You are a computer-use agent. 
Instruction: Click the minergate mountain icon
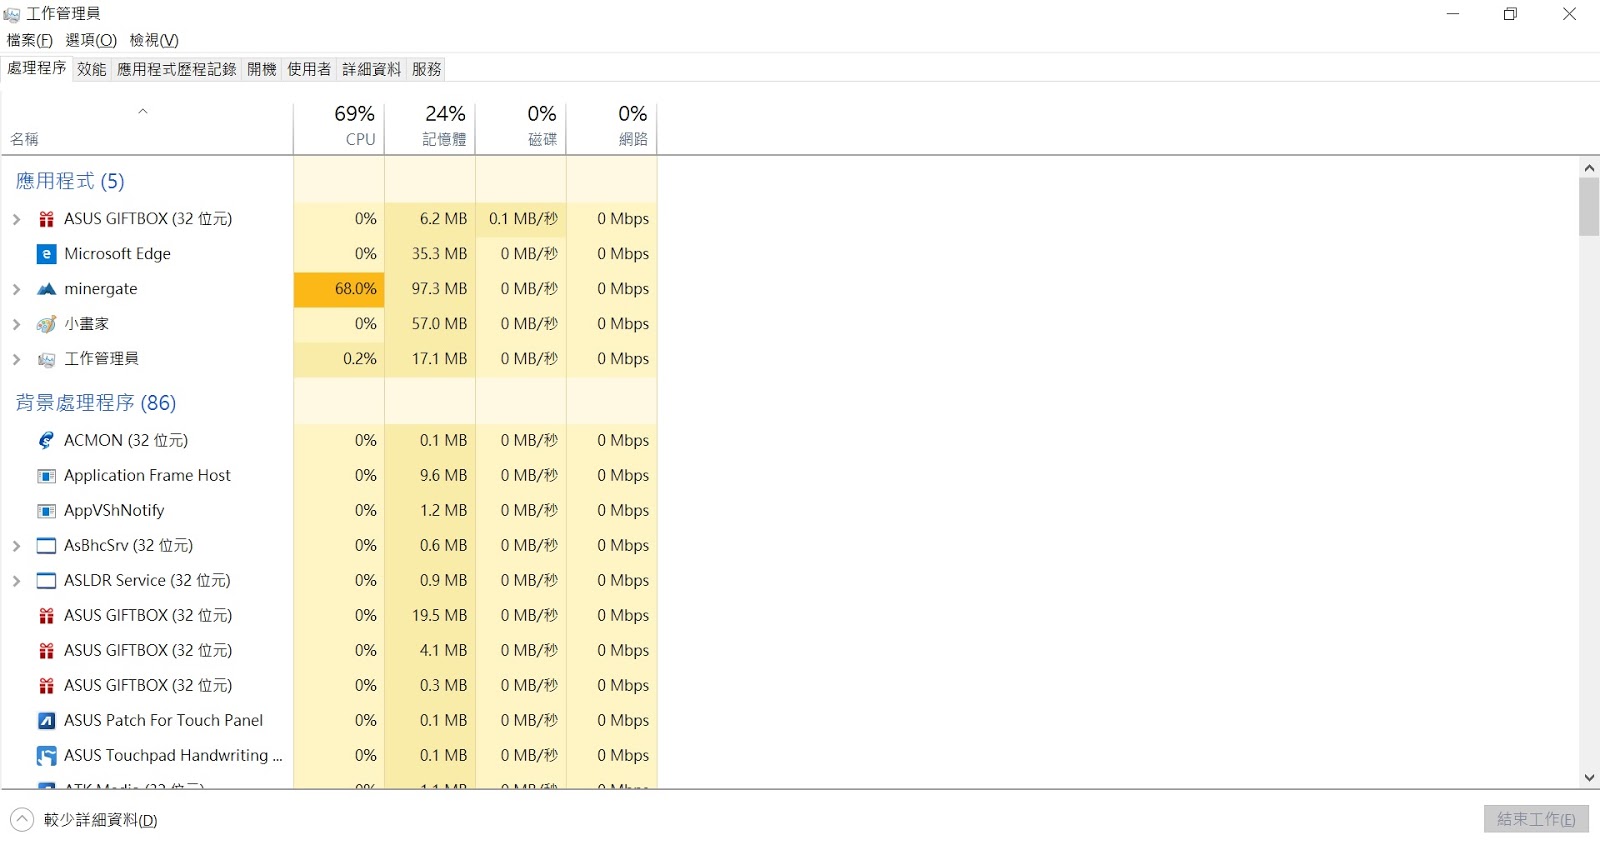point(46,289)
